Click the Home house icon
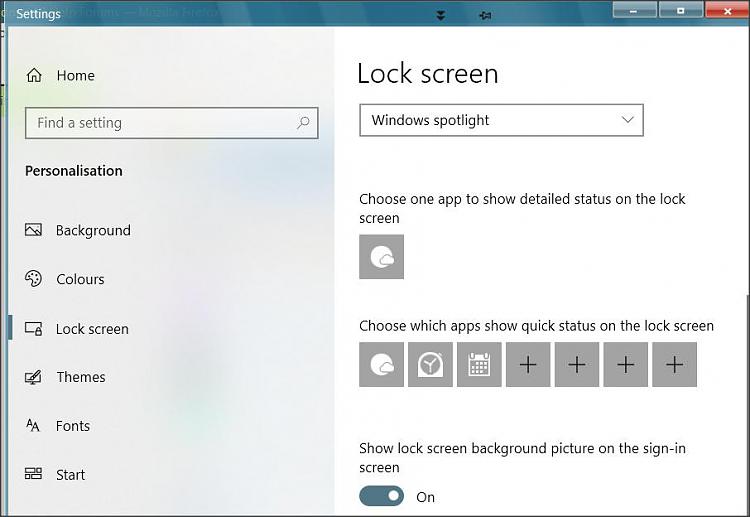The image size is (750, 517). click(34, 75)
